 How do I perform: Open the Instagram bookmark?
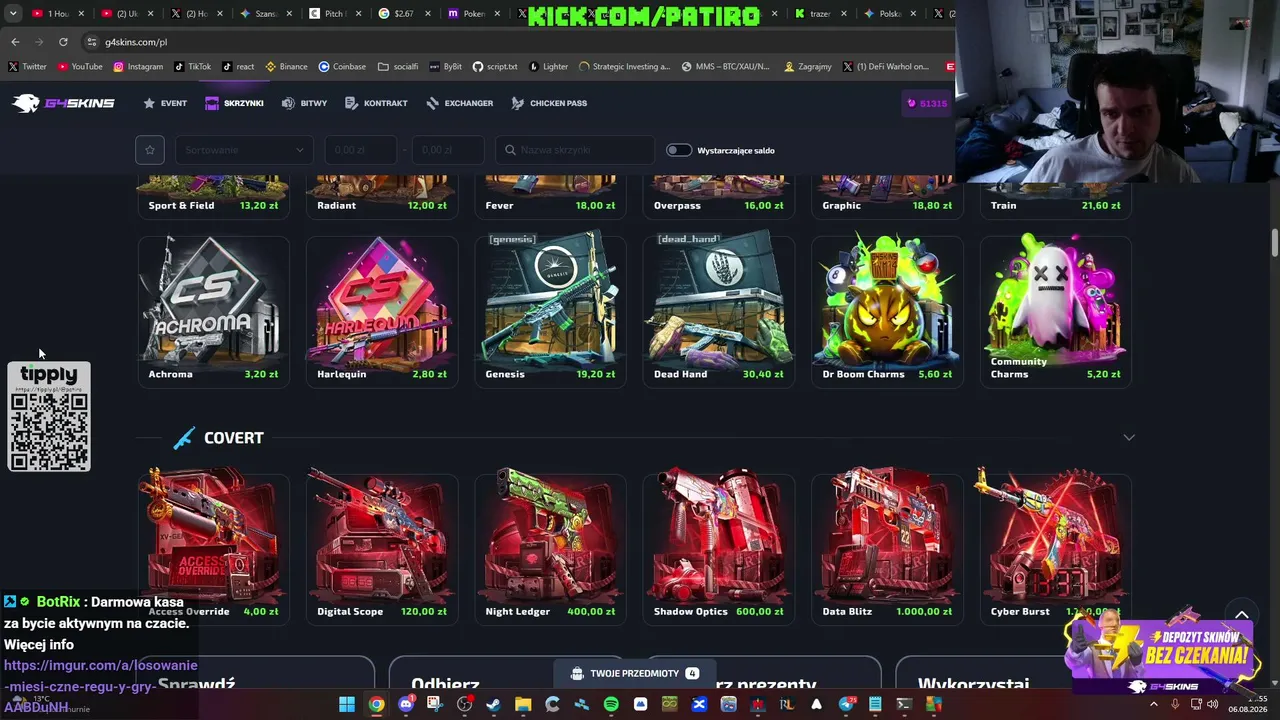138,67
